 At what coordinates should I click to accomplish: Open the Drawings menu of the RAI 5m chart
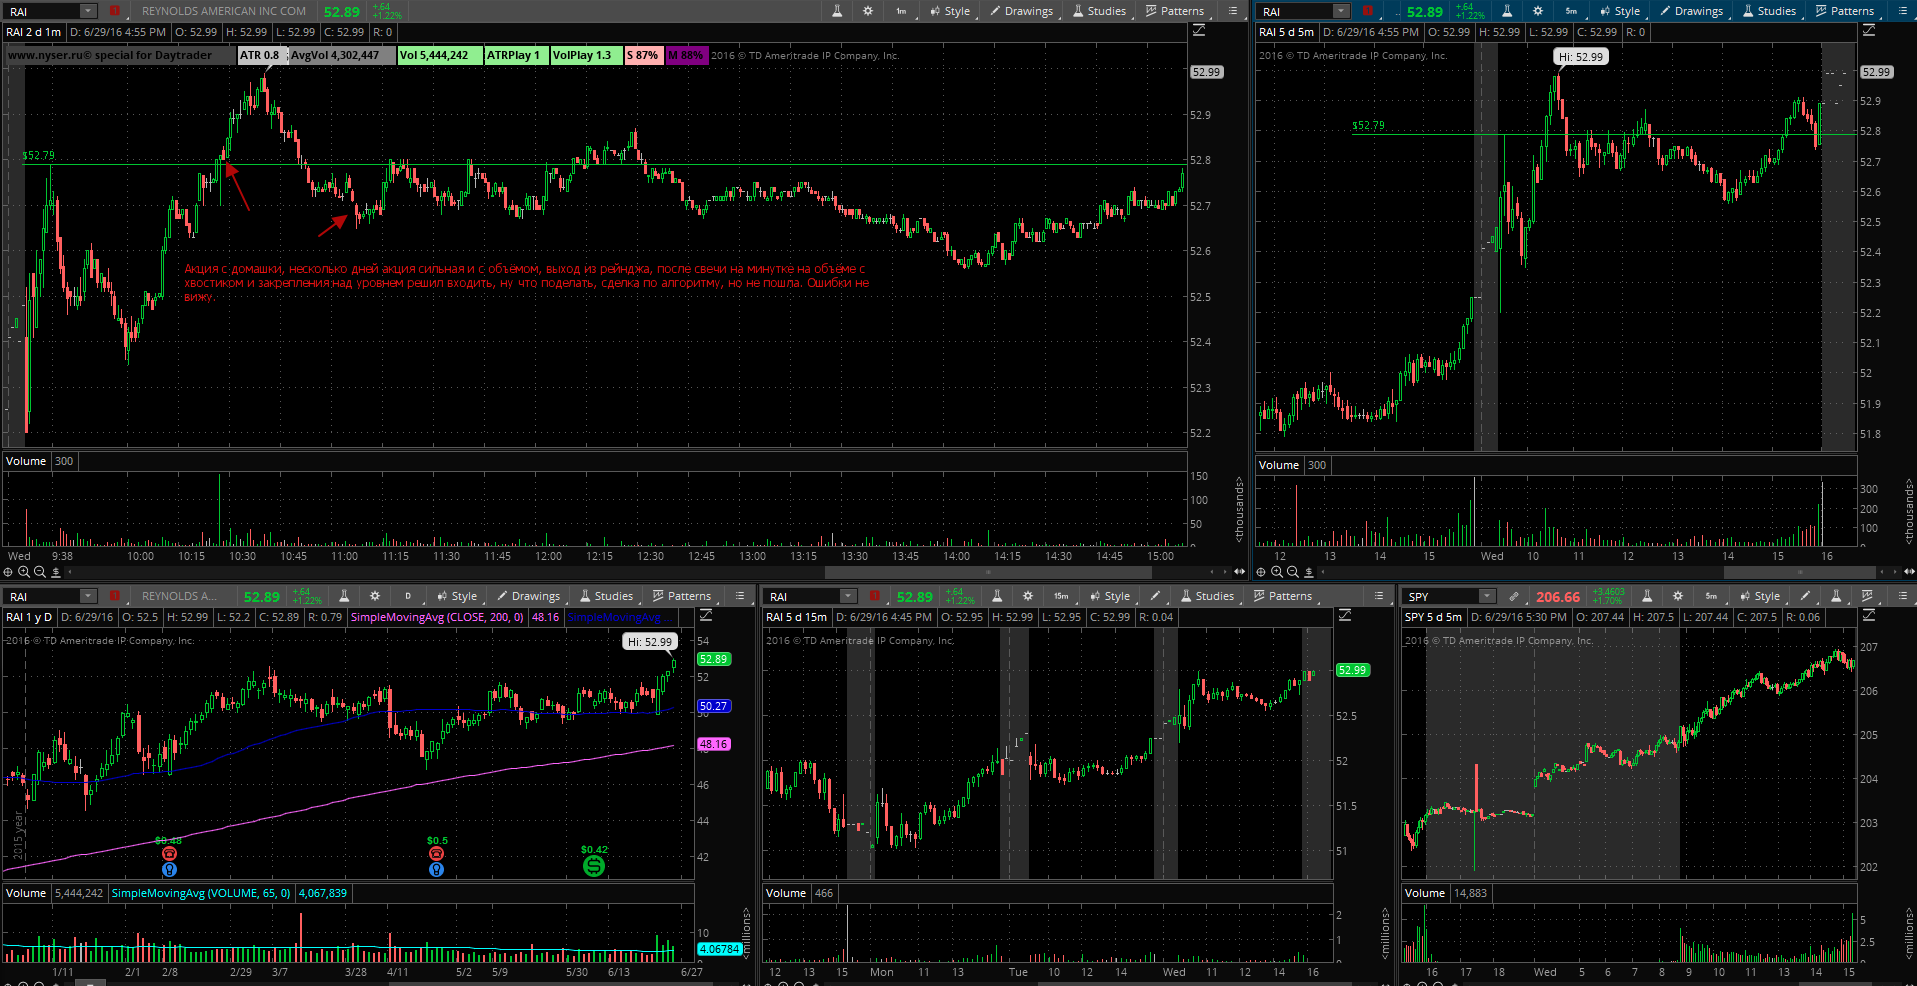(x=1691, y=11)
